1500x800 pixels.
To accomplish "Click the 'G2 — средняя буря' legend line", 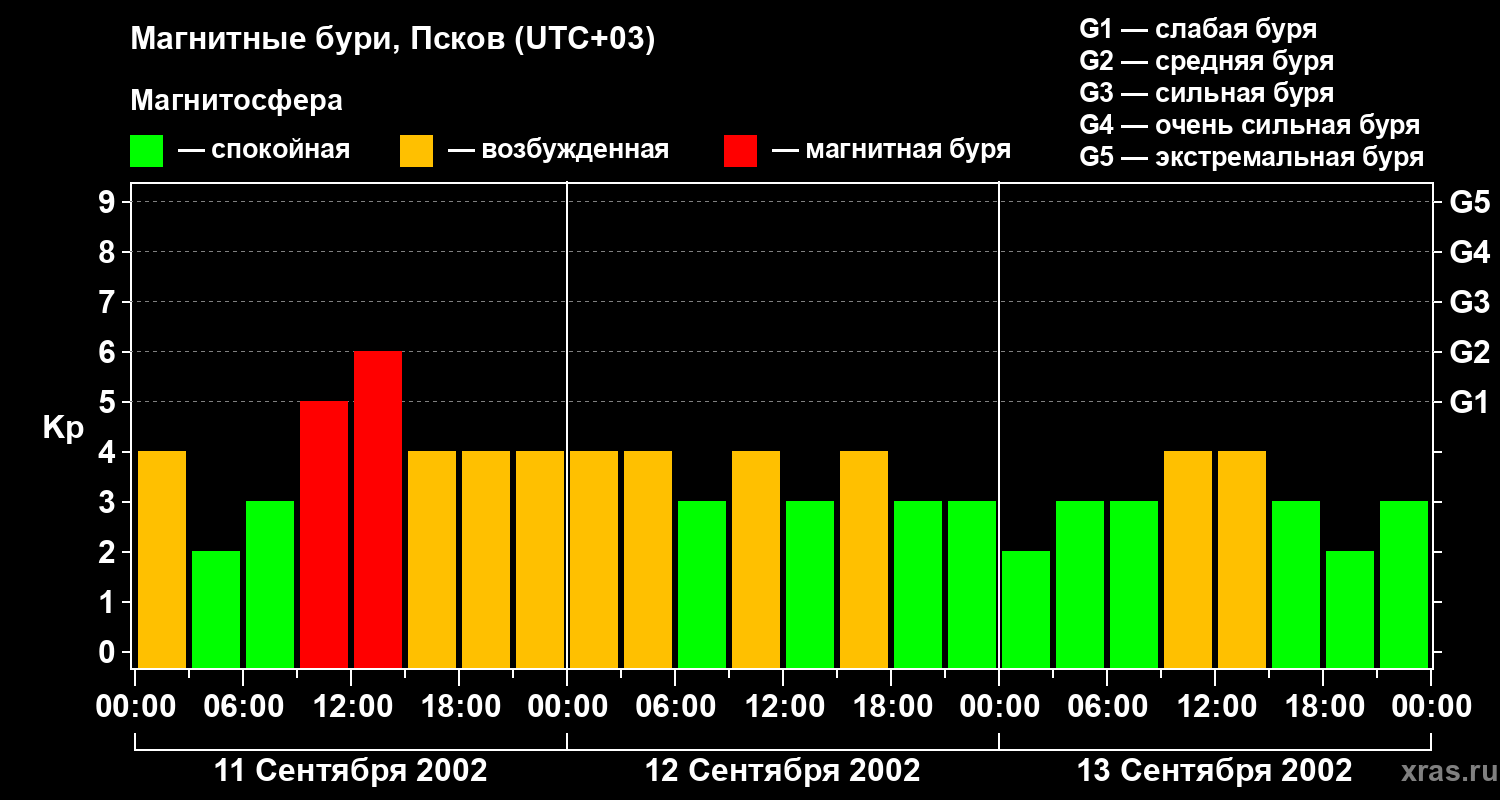I will pos(1206,61).
